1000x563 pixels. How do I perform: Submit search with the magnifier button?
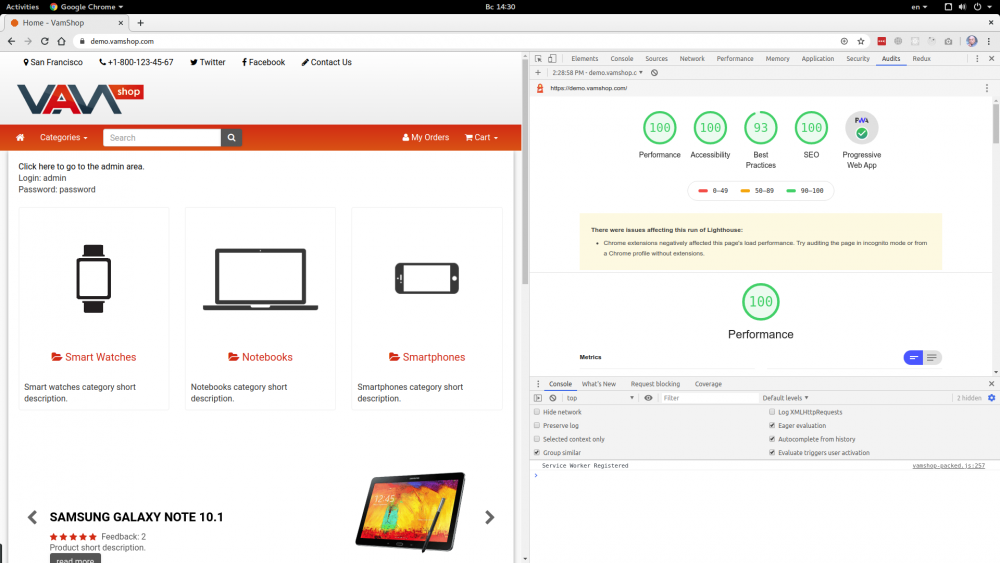click(x=232, y=138)
